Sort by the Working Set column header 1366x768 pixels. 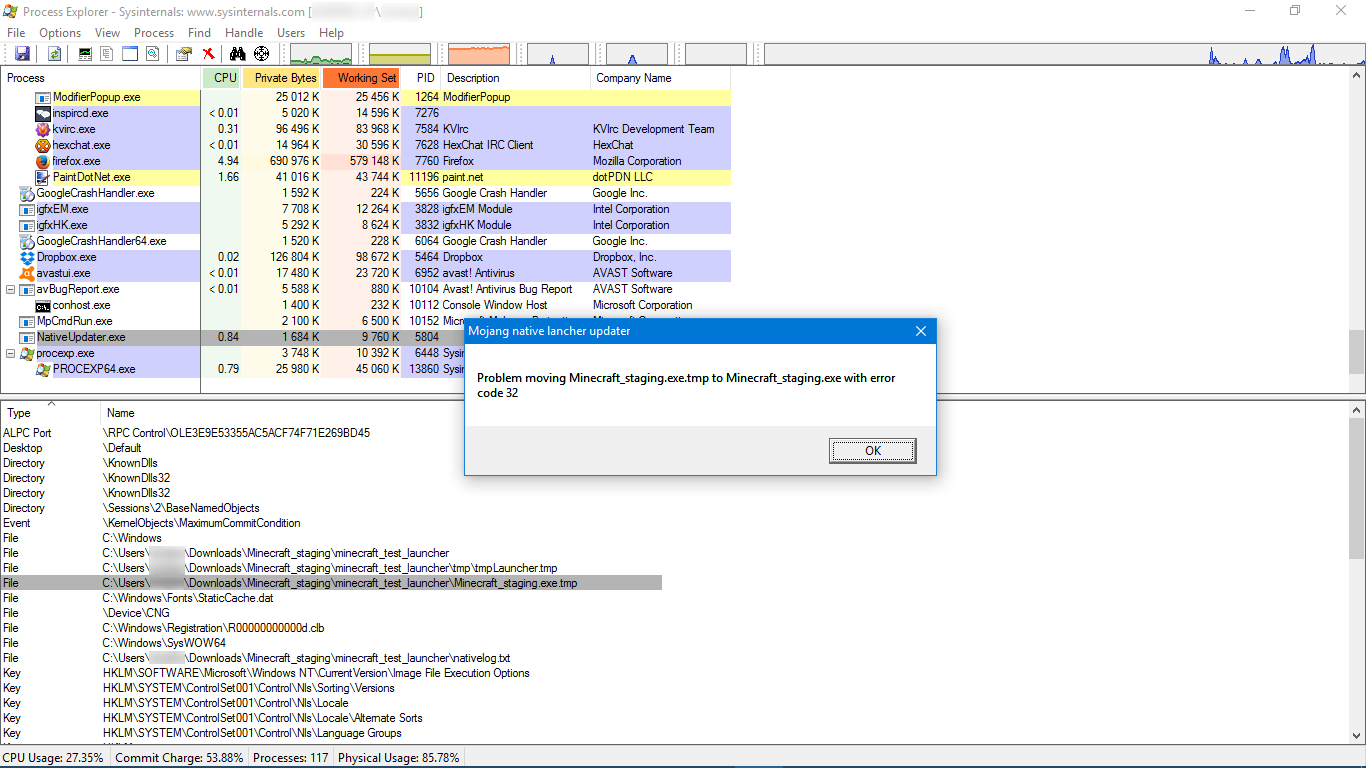[x=362, y=78]
